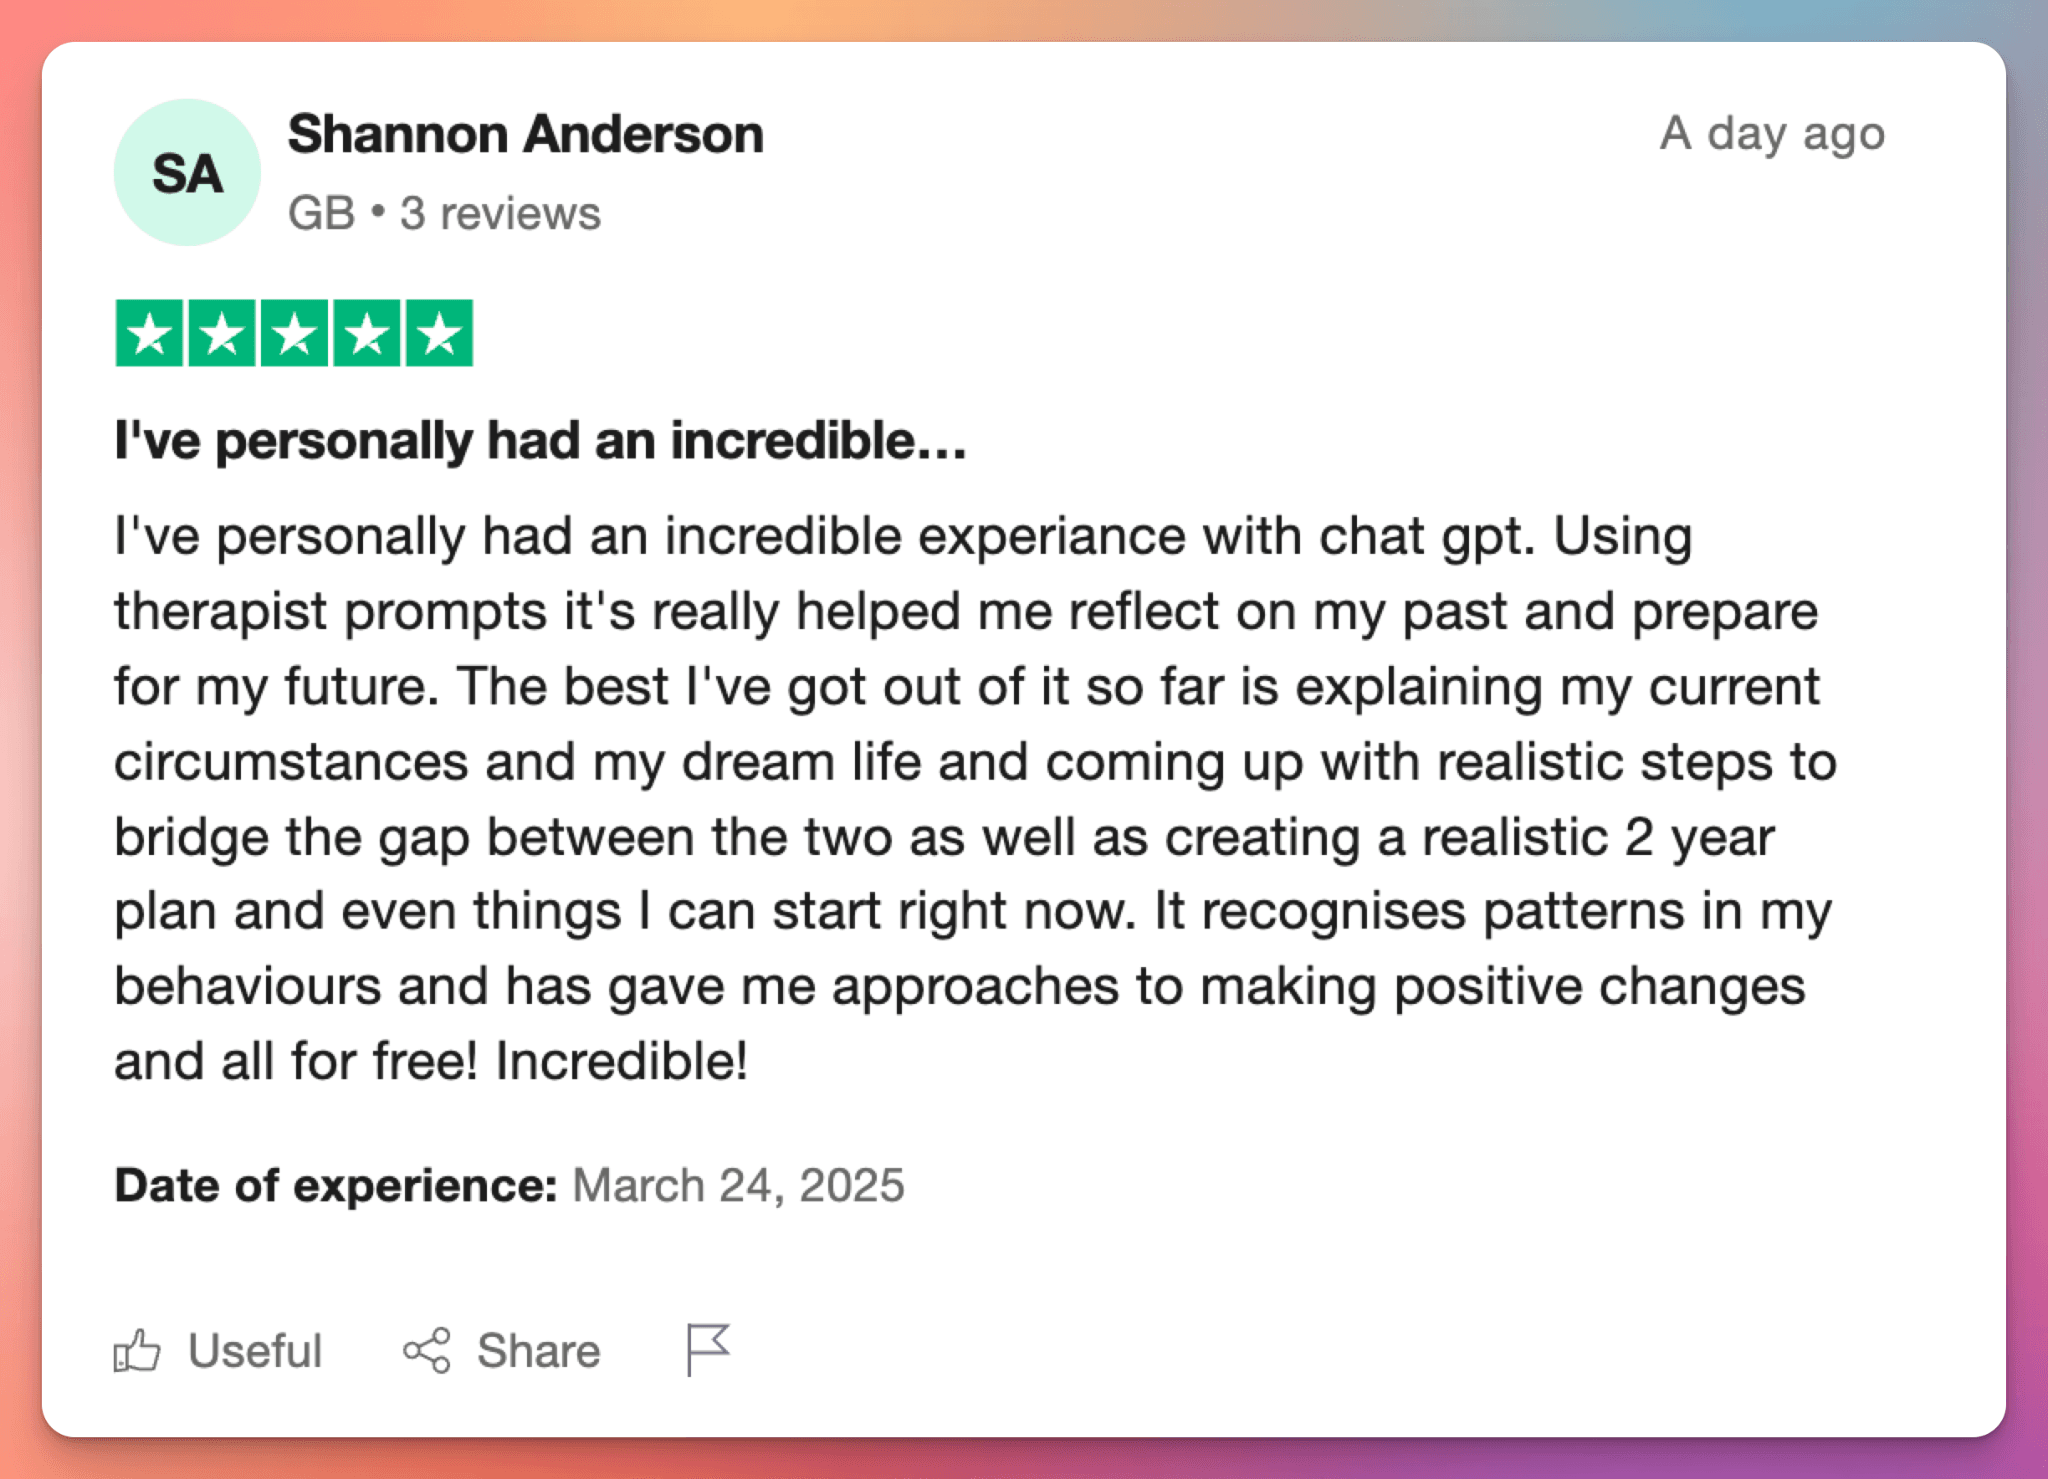The image size is (2048, 1479).
Task: Click the flag icon to report the review
Action: (x=708, y=1349)
